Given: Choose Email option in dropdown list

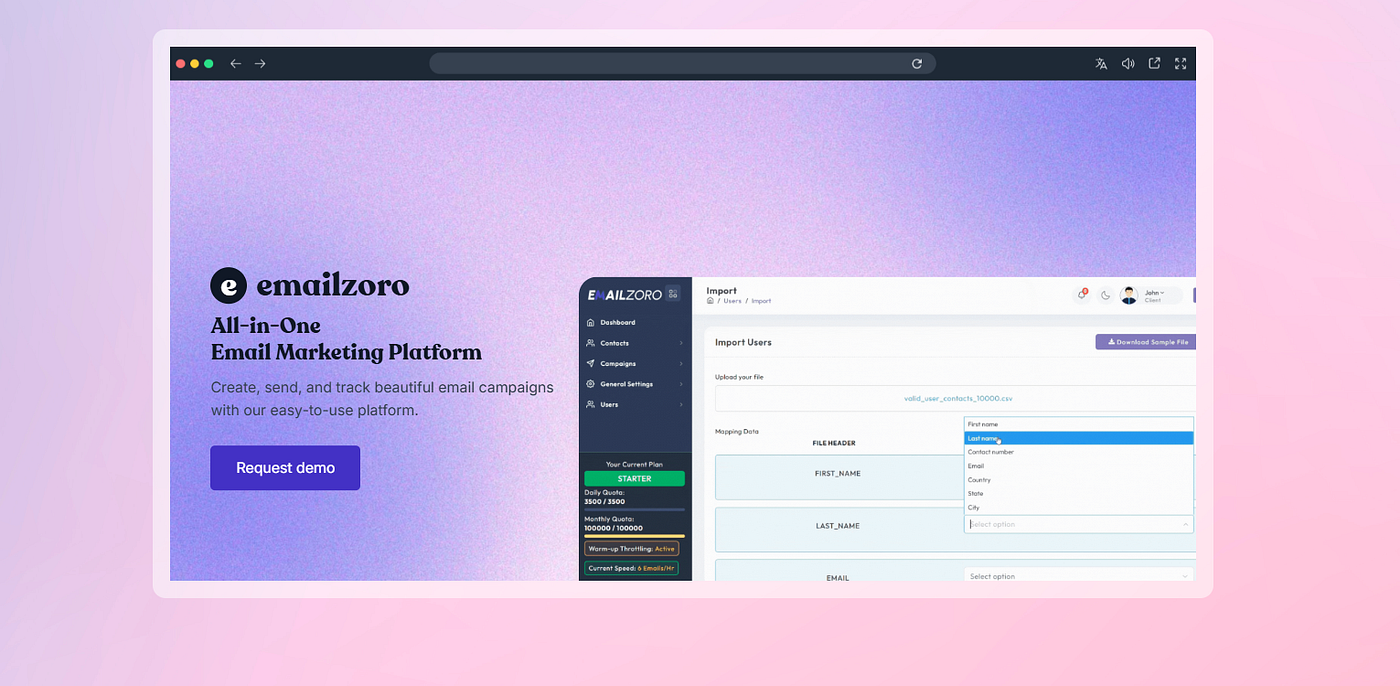Looking at the screenshot, I should click(1078, 466).
